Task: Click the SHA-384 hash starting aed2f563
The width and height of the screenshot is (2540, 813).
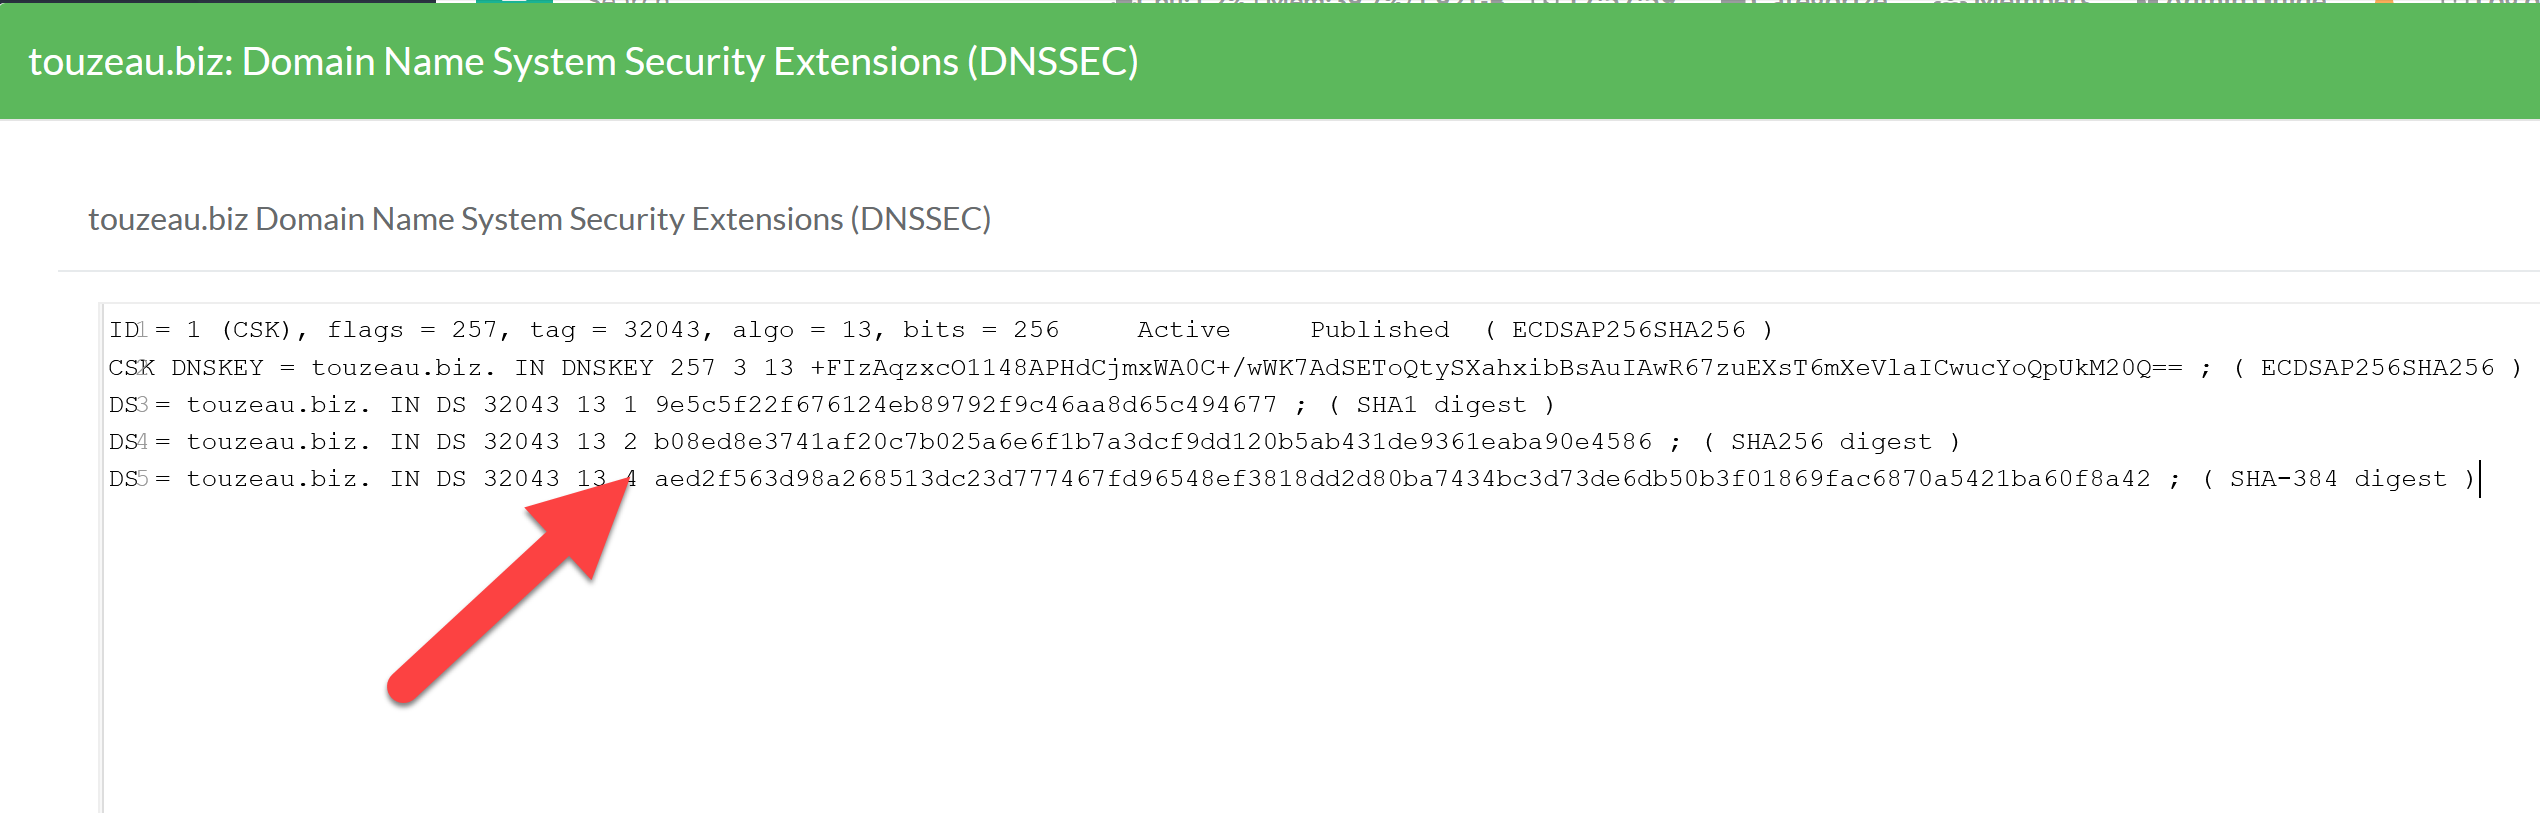Action: click(1402, 479)
